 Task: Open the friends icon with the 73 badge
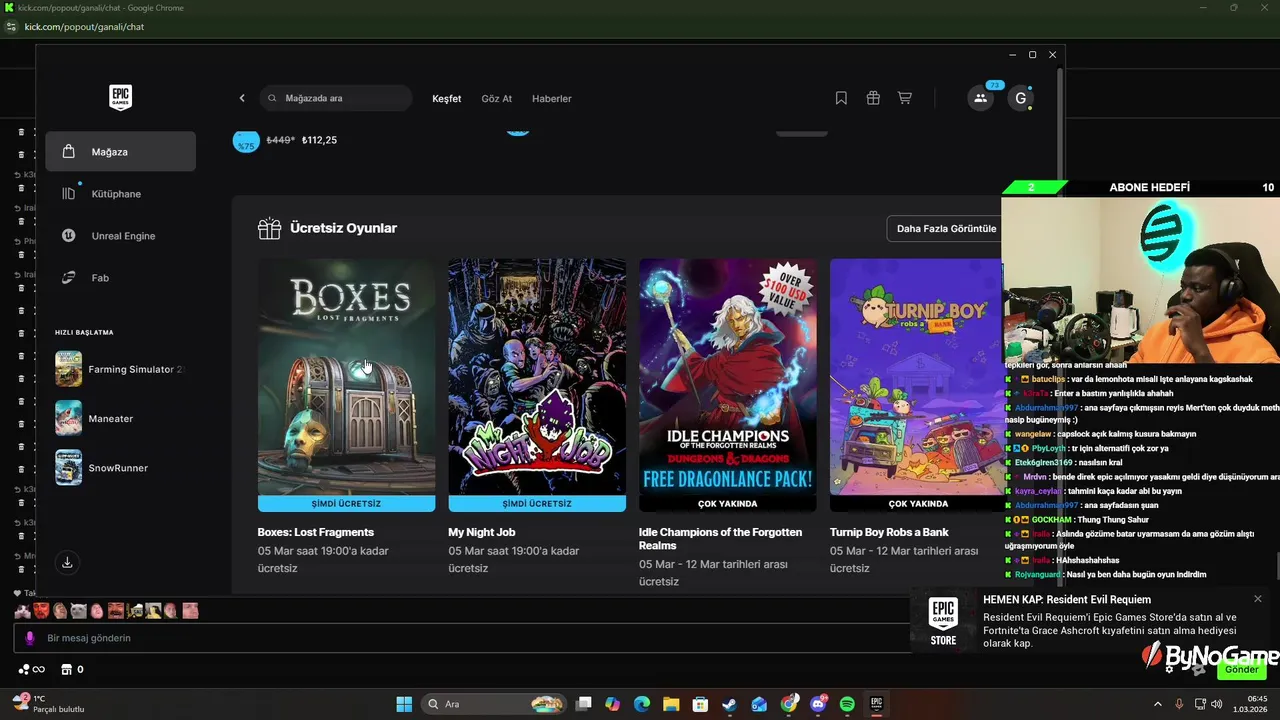(981, 98)
